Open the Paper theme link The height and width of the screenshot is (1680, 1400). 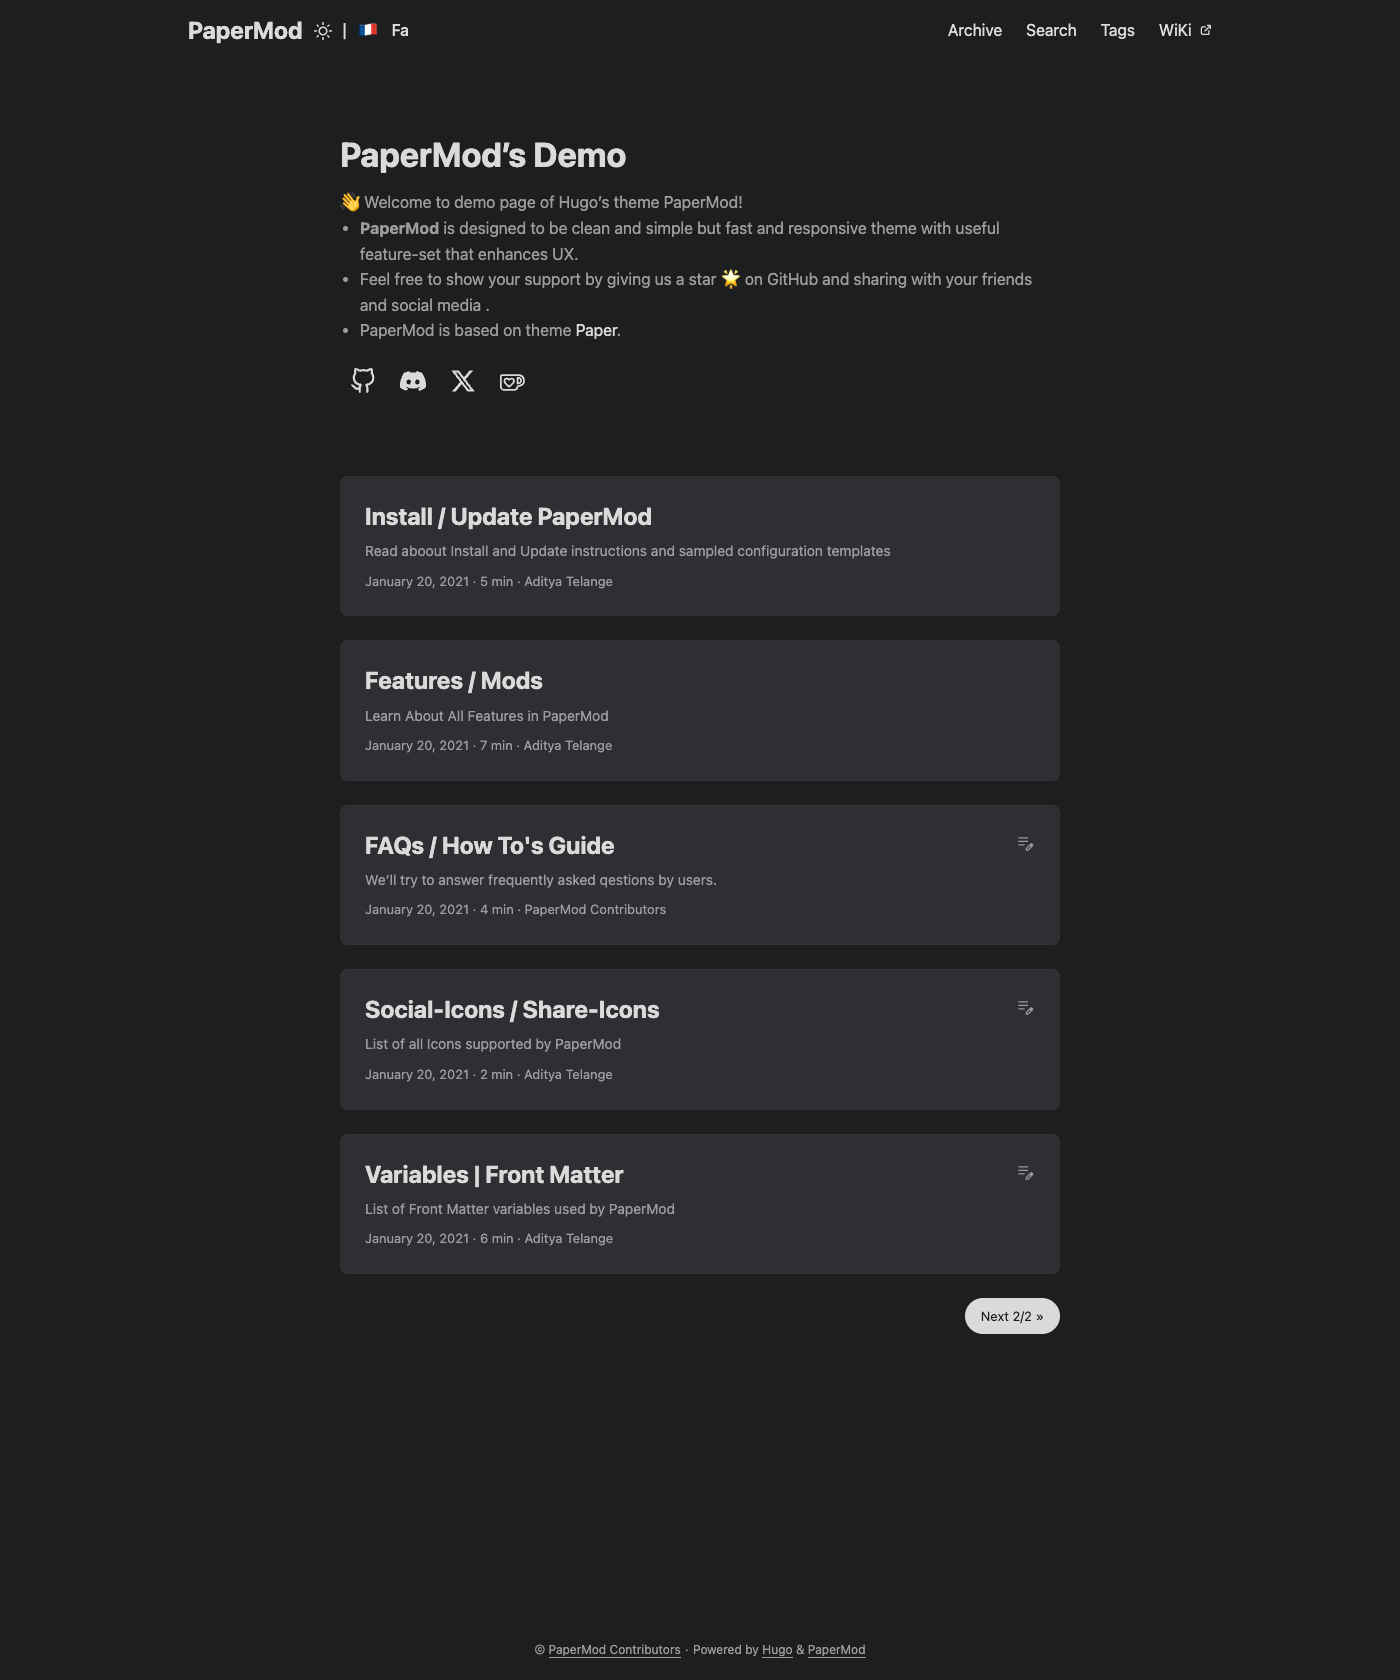(595, 329)
